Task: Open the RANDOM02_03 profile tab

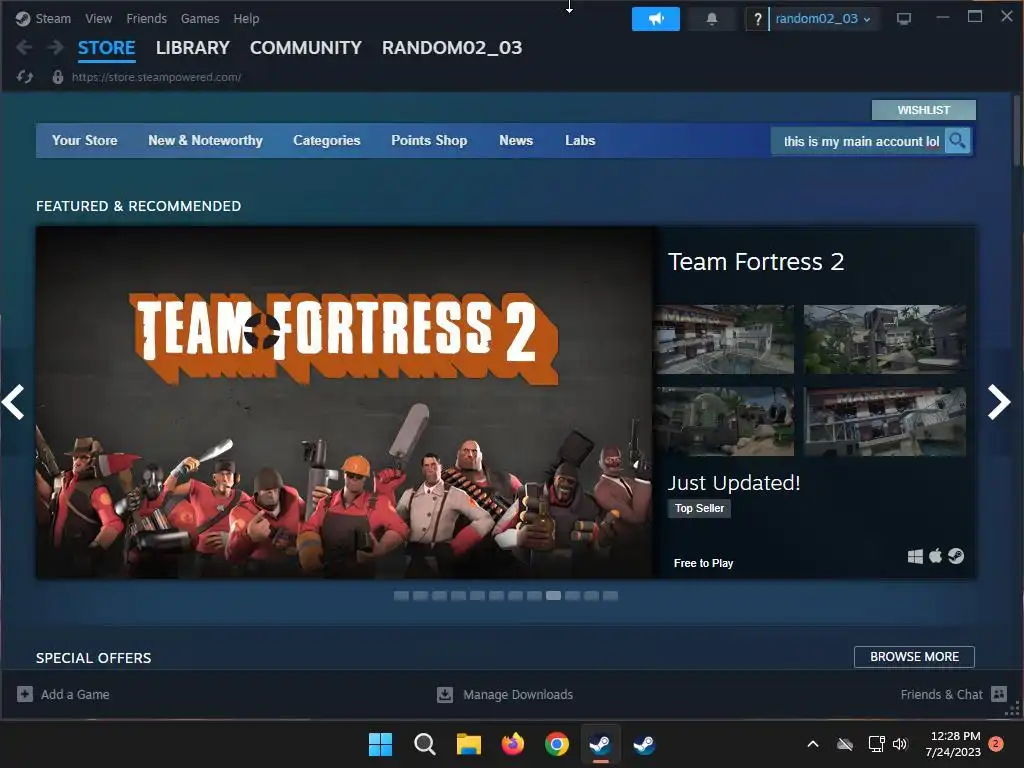Action: (452, 48)
